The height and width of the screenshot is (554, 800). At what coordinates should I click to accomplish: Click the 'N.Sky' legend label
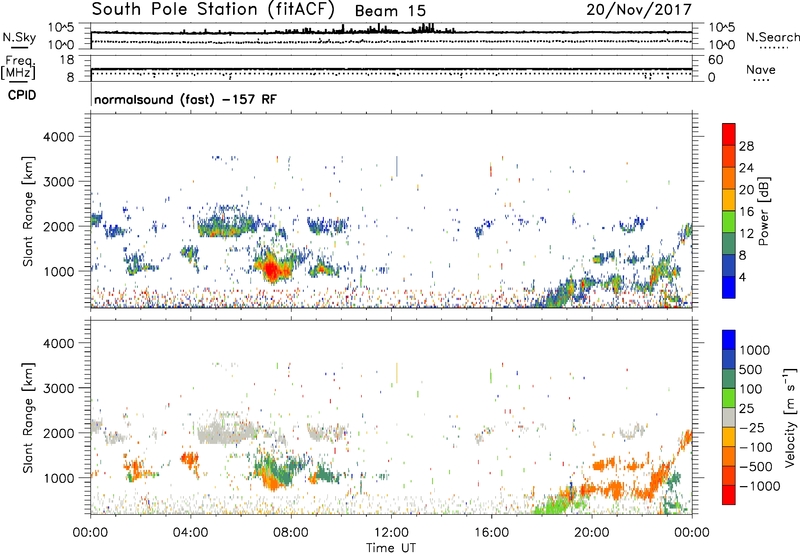pyautogui.click(x=19, y=37)
